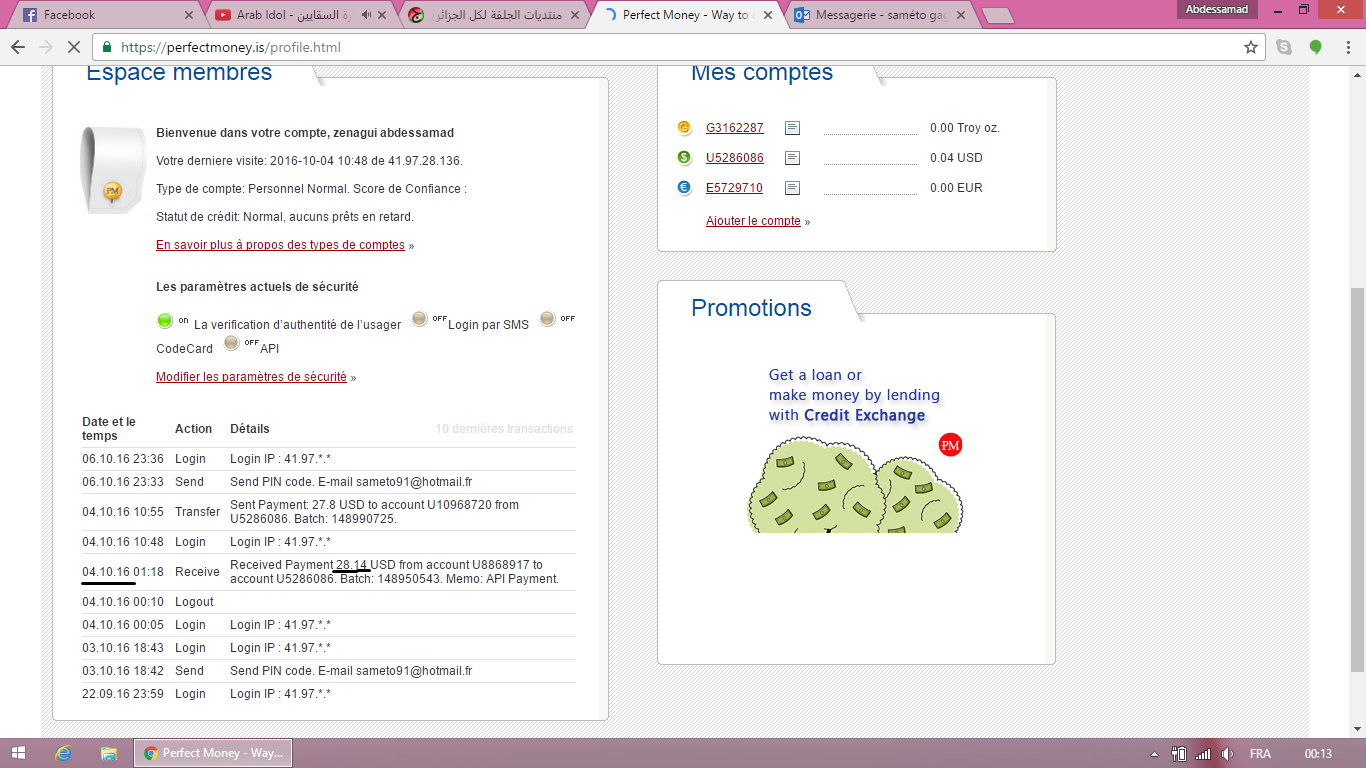The image size is (1366, 768).
Task: Close the Facebook tab
Action: [190, 15]
